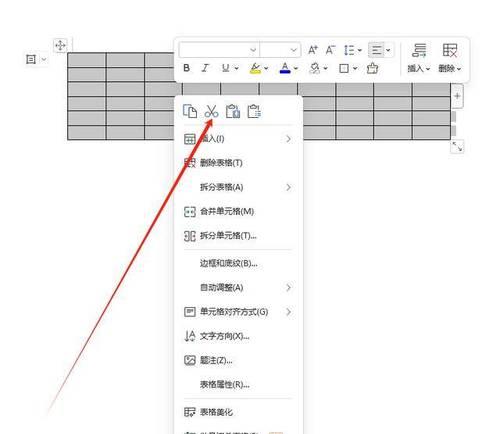Click the plus icon to add column

[457, 96]
